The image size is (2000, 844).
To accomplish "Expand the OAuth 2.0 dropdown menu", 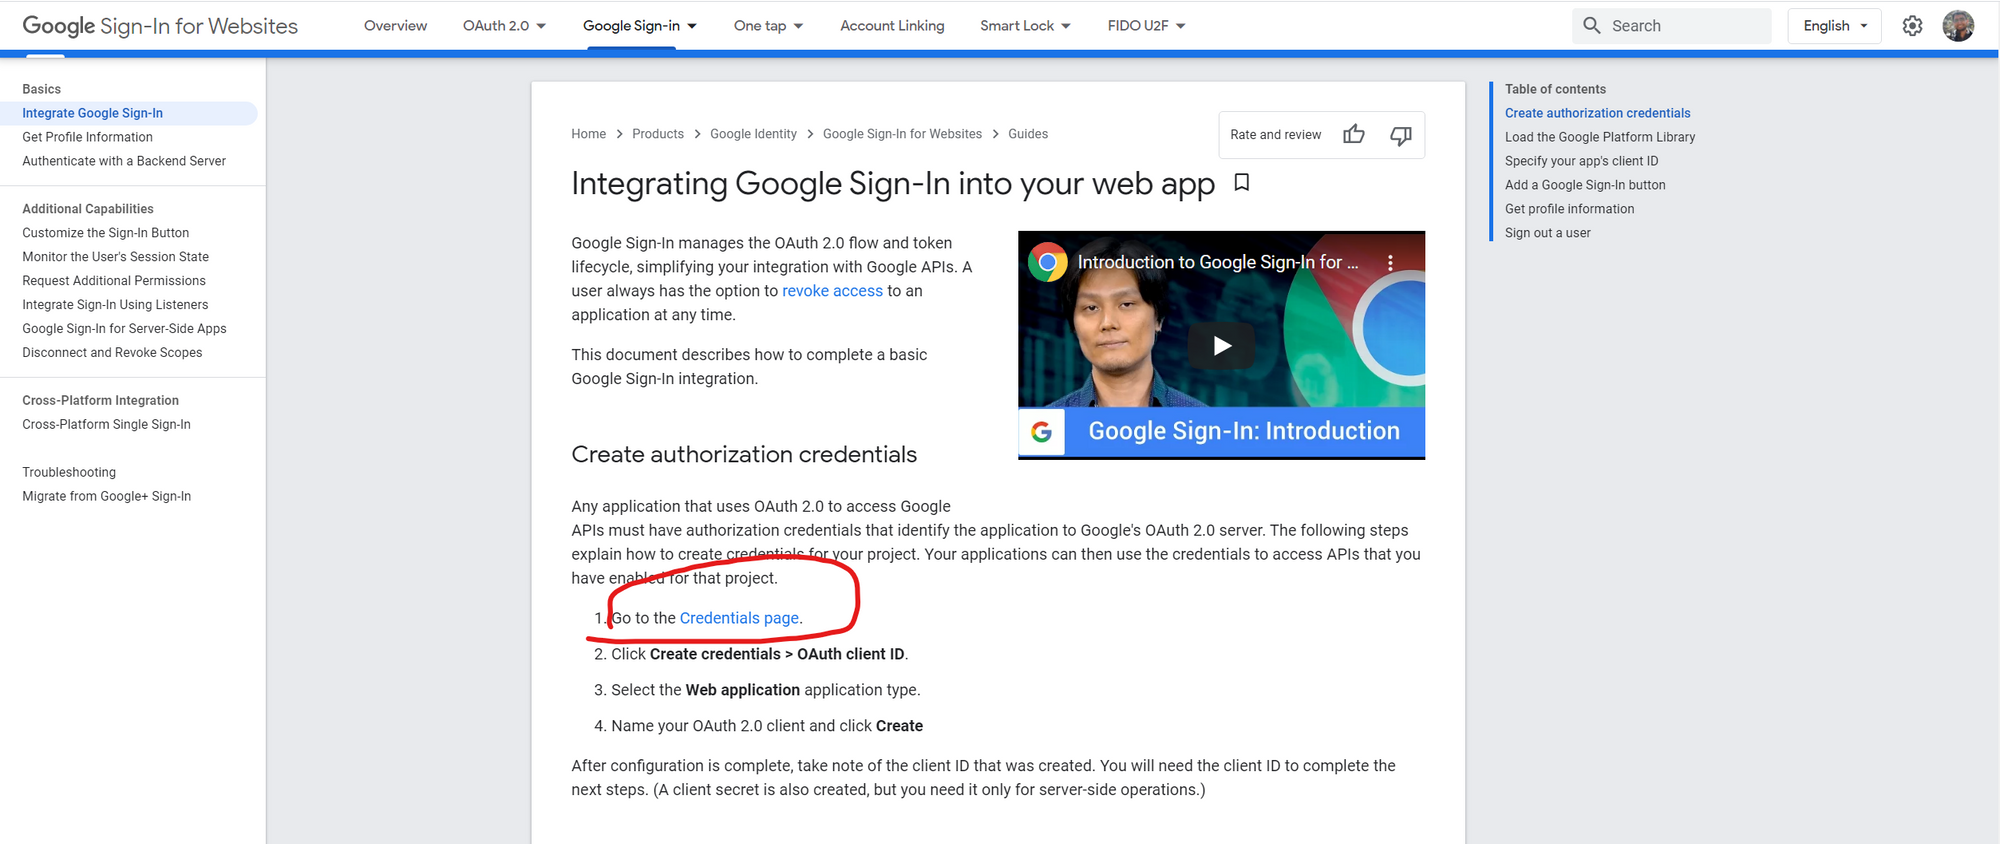I will click(x=504, y=26).
